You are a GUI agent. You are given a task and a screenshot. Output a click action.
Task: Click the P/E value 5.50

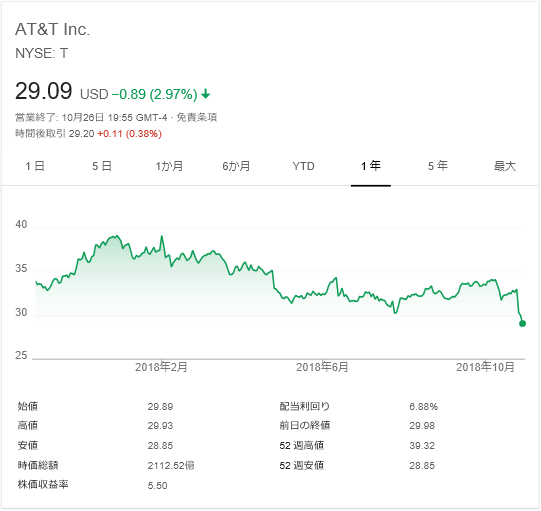pyautogui.click(x=157, y=486)
